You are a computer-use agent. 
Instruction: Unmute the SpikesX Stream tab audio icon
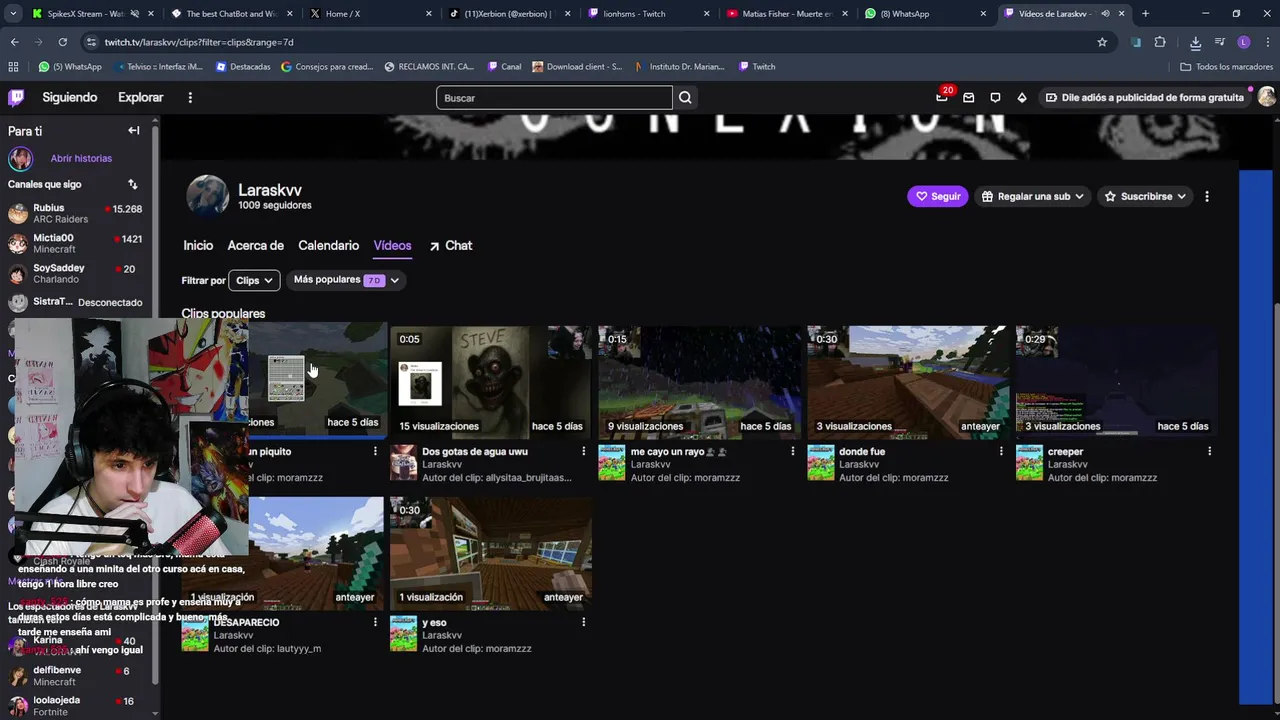tap(135, 14)
